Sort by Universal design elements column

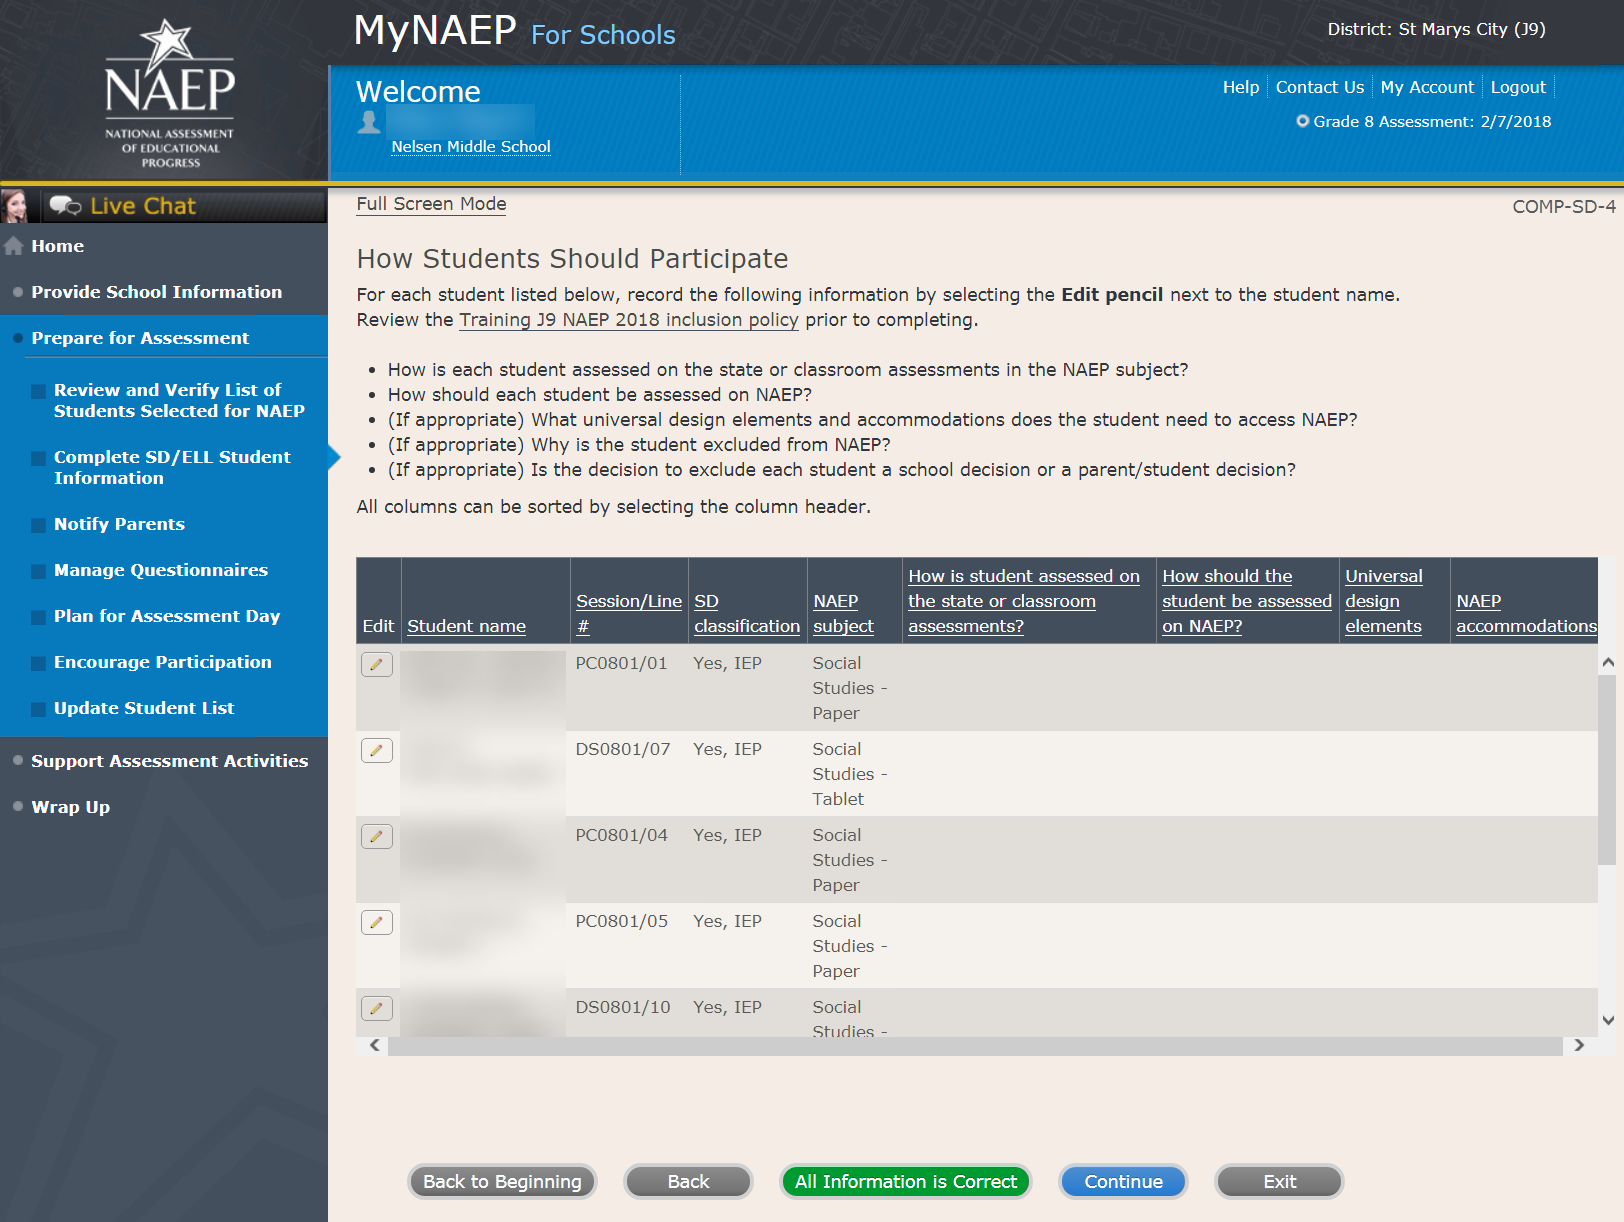[1384, 601]
